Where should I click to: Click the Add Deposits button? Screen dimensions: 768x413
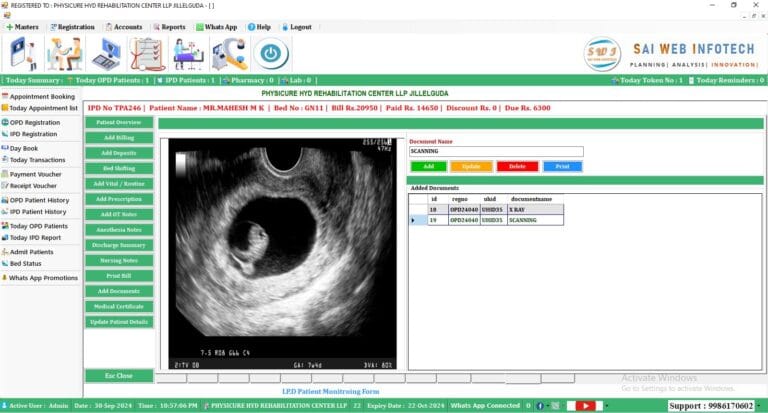tap(119, 153)
